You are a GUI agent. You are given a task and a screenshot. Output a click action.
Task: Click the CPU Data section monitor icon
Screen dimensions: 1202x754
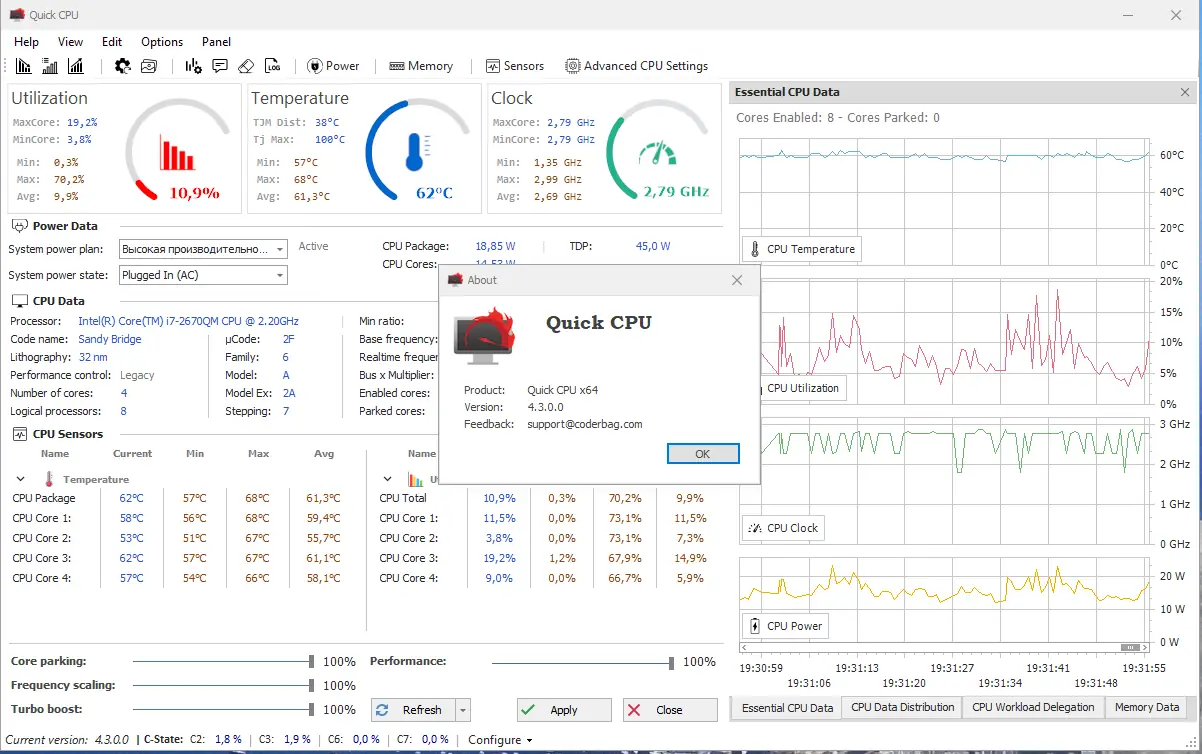(x=19, y=300)
